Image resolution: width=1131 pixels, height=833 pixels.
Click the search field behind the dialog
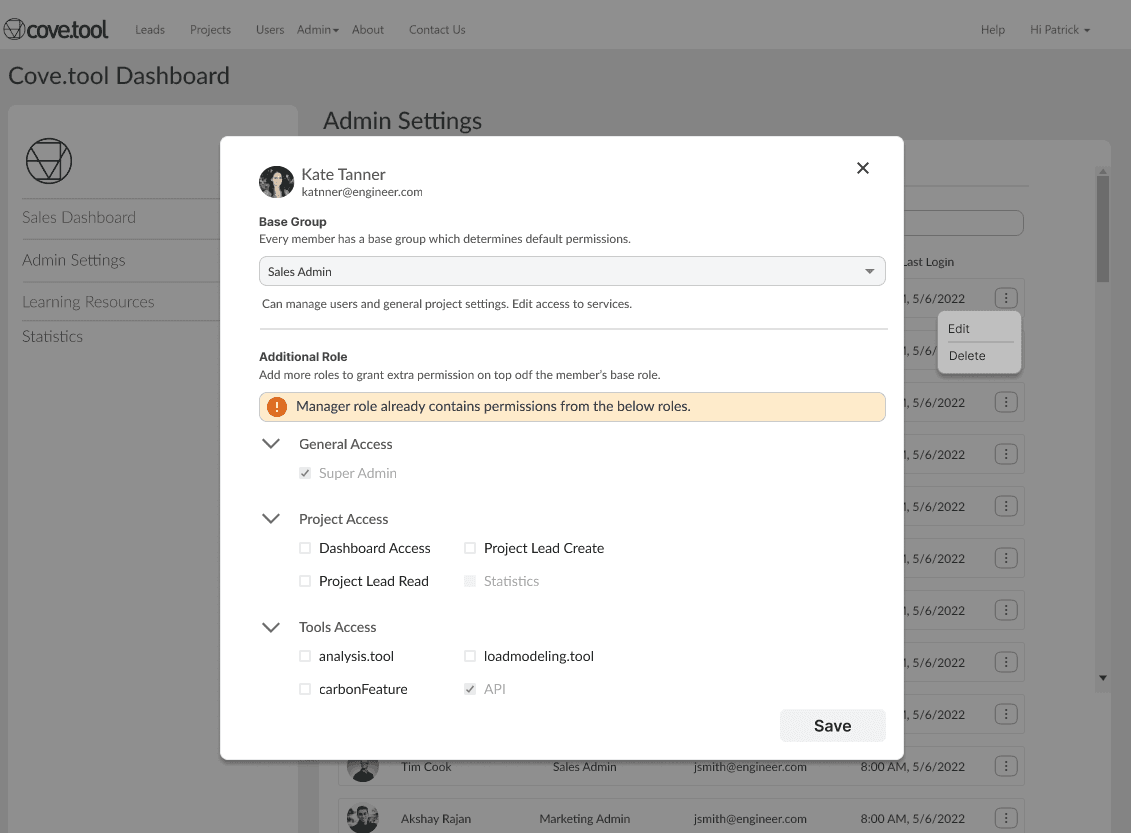[x=963, y=223]
